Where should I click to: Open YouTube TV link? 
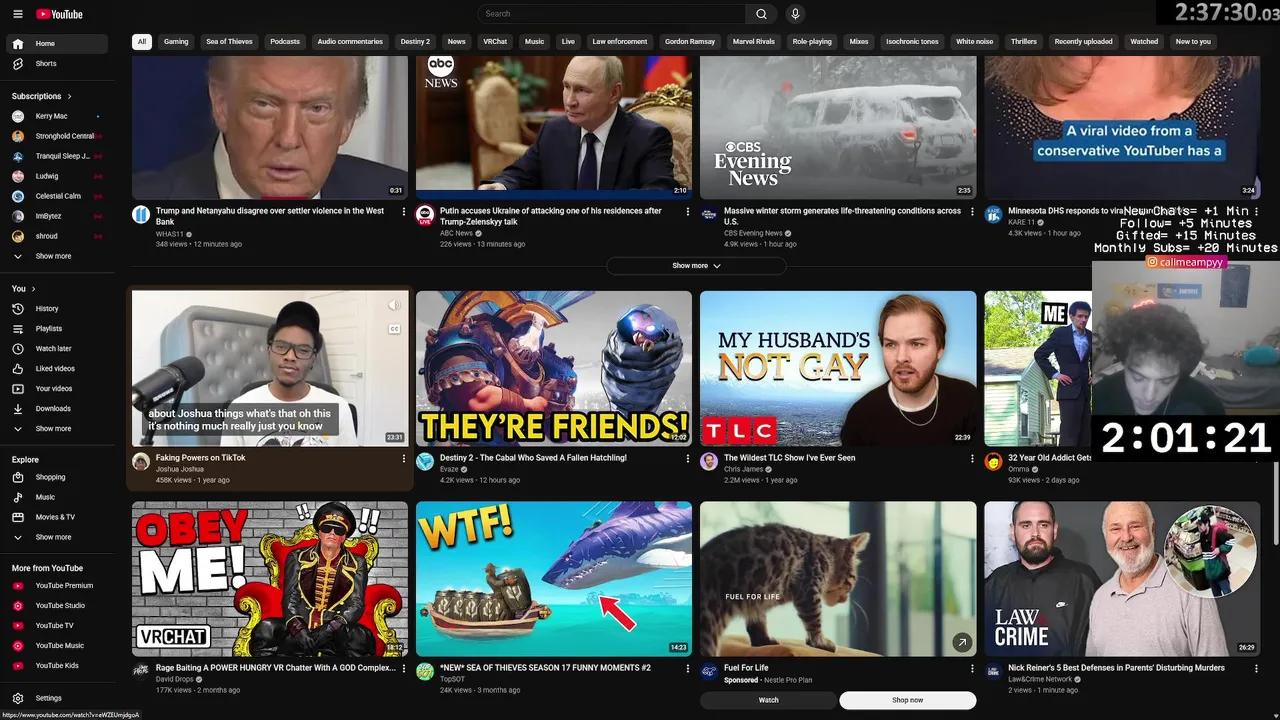point(58,626)
